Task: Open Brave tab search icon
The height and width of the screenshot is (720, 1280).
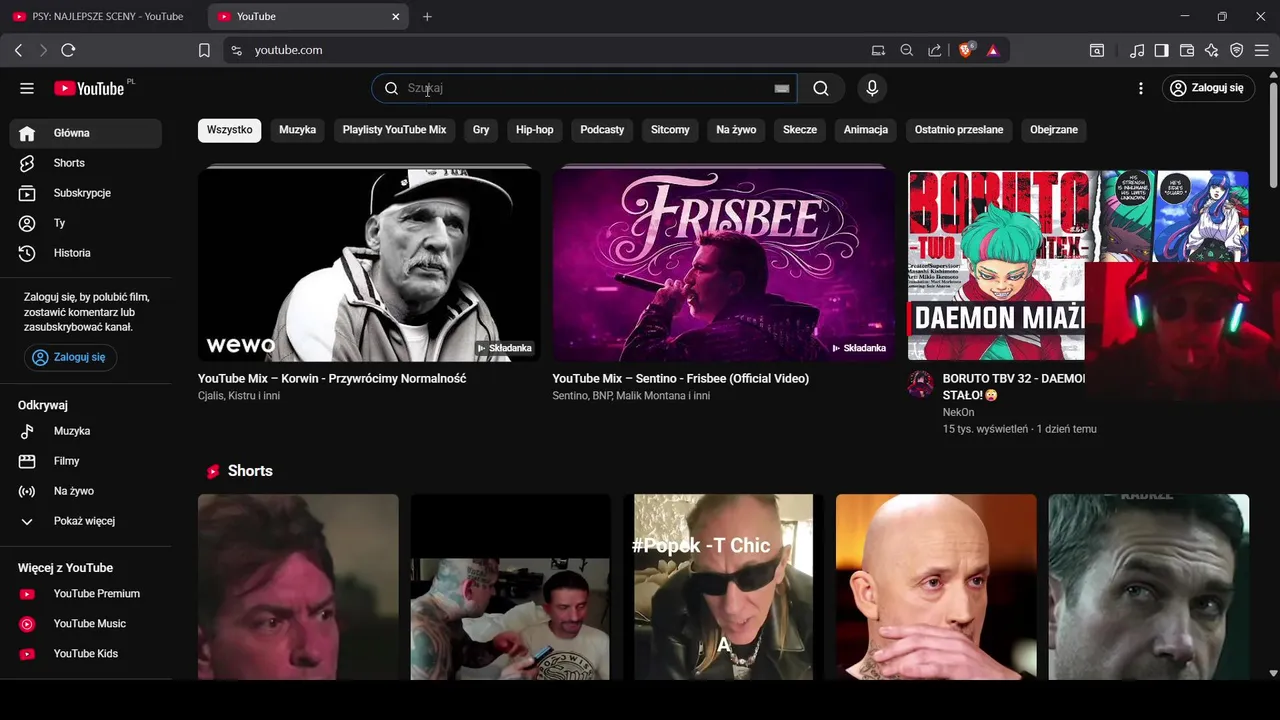Action: coord(1097,50)
